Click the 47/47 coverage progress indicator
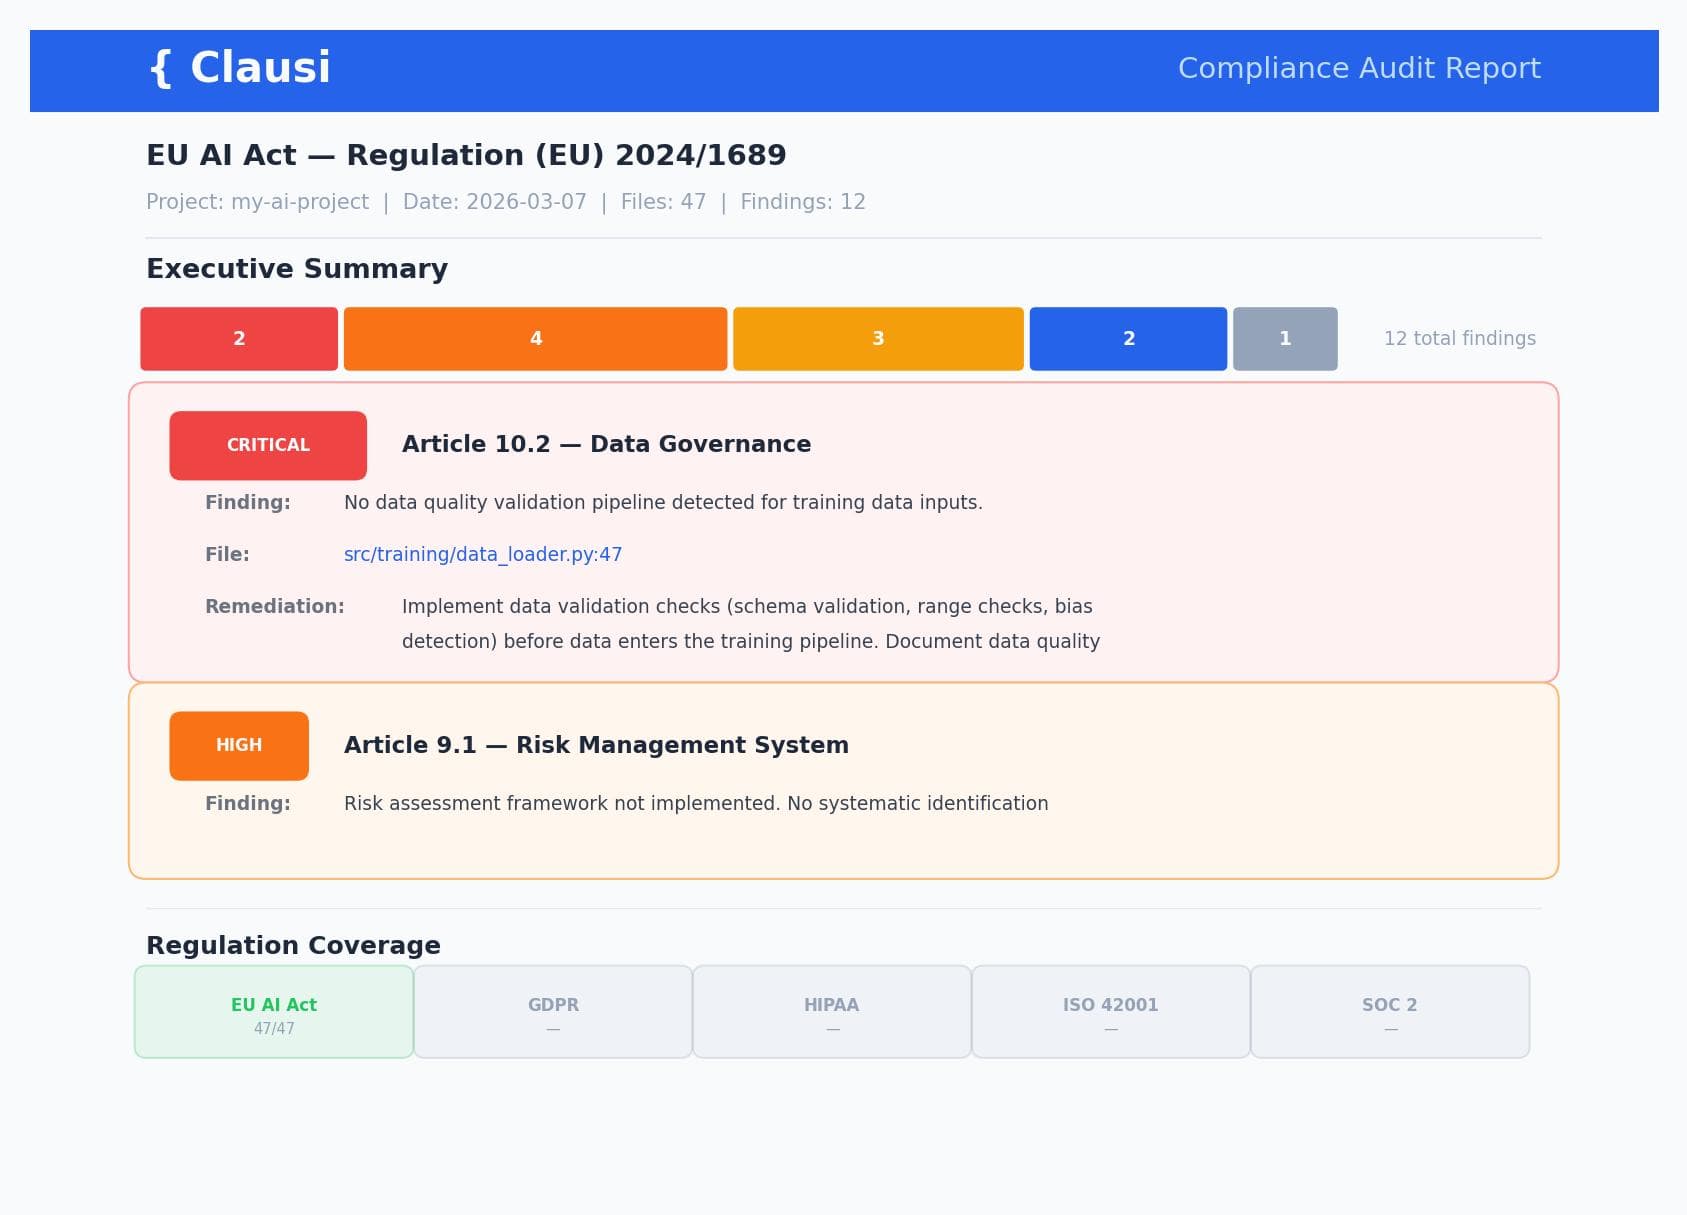 [x=273, y=1026]
